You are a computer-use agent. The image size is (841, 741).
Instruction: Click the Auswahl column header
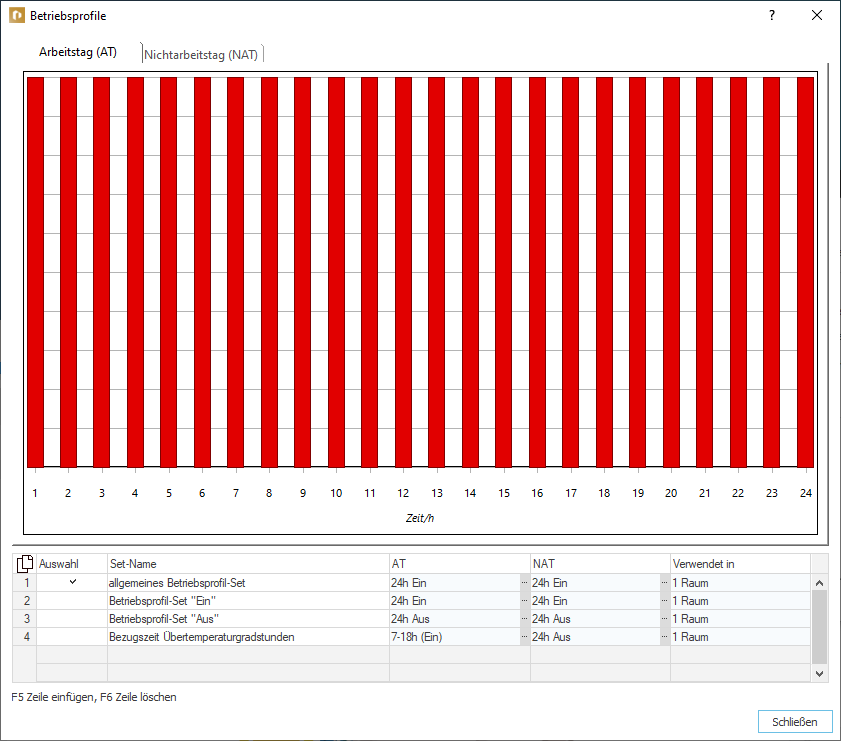point(72,564)
